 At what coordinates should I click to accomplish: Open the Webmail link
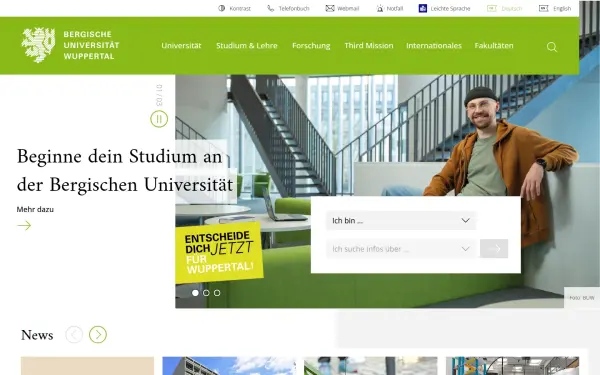tap(348, 8)
